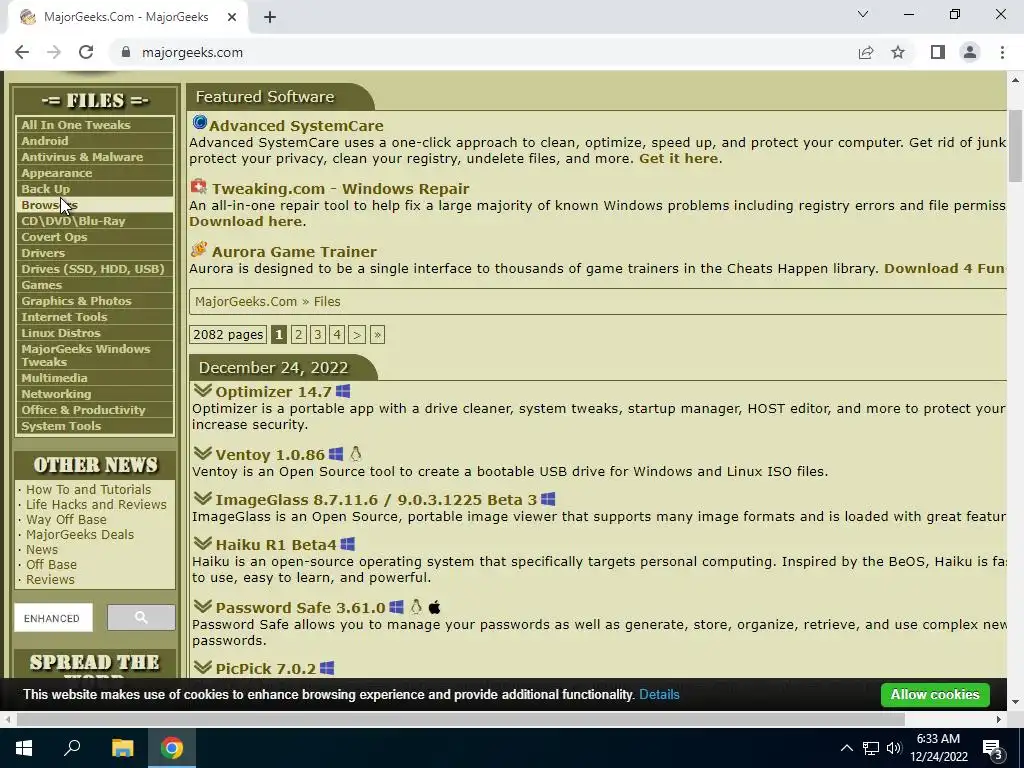The image size is (1024, 768).
Task: Reload the MajorGeeks page
Action: tap(86, 52)
